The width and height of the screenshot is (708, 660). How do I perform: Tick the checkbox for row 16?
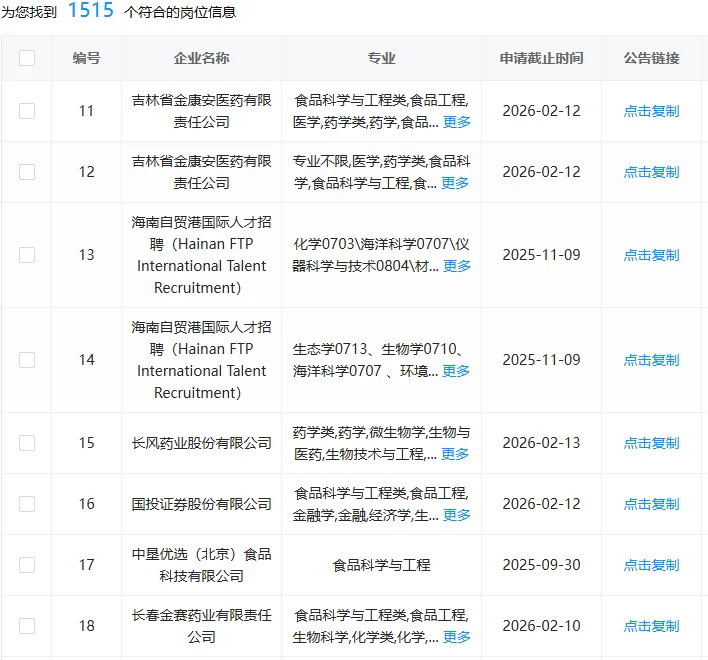[27, 504]
